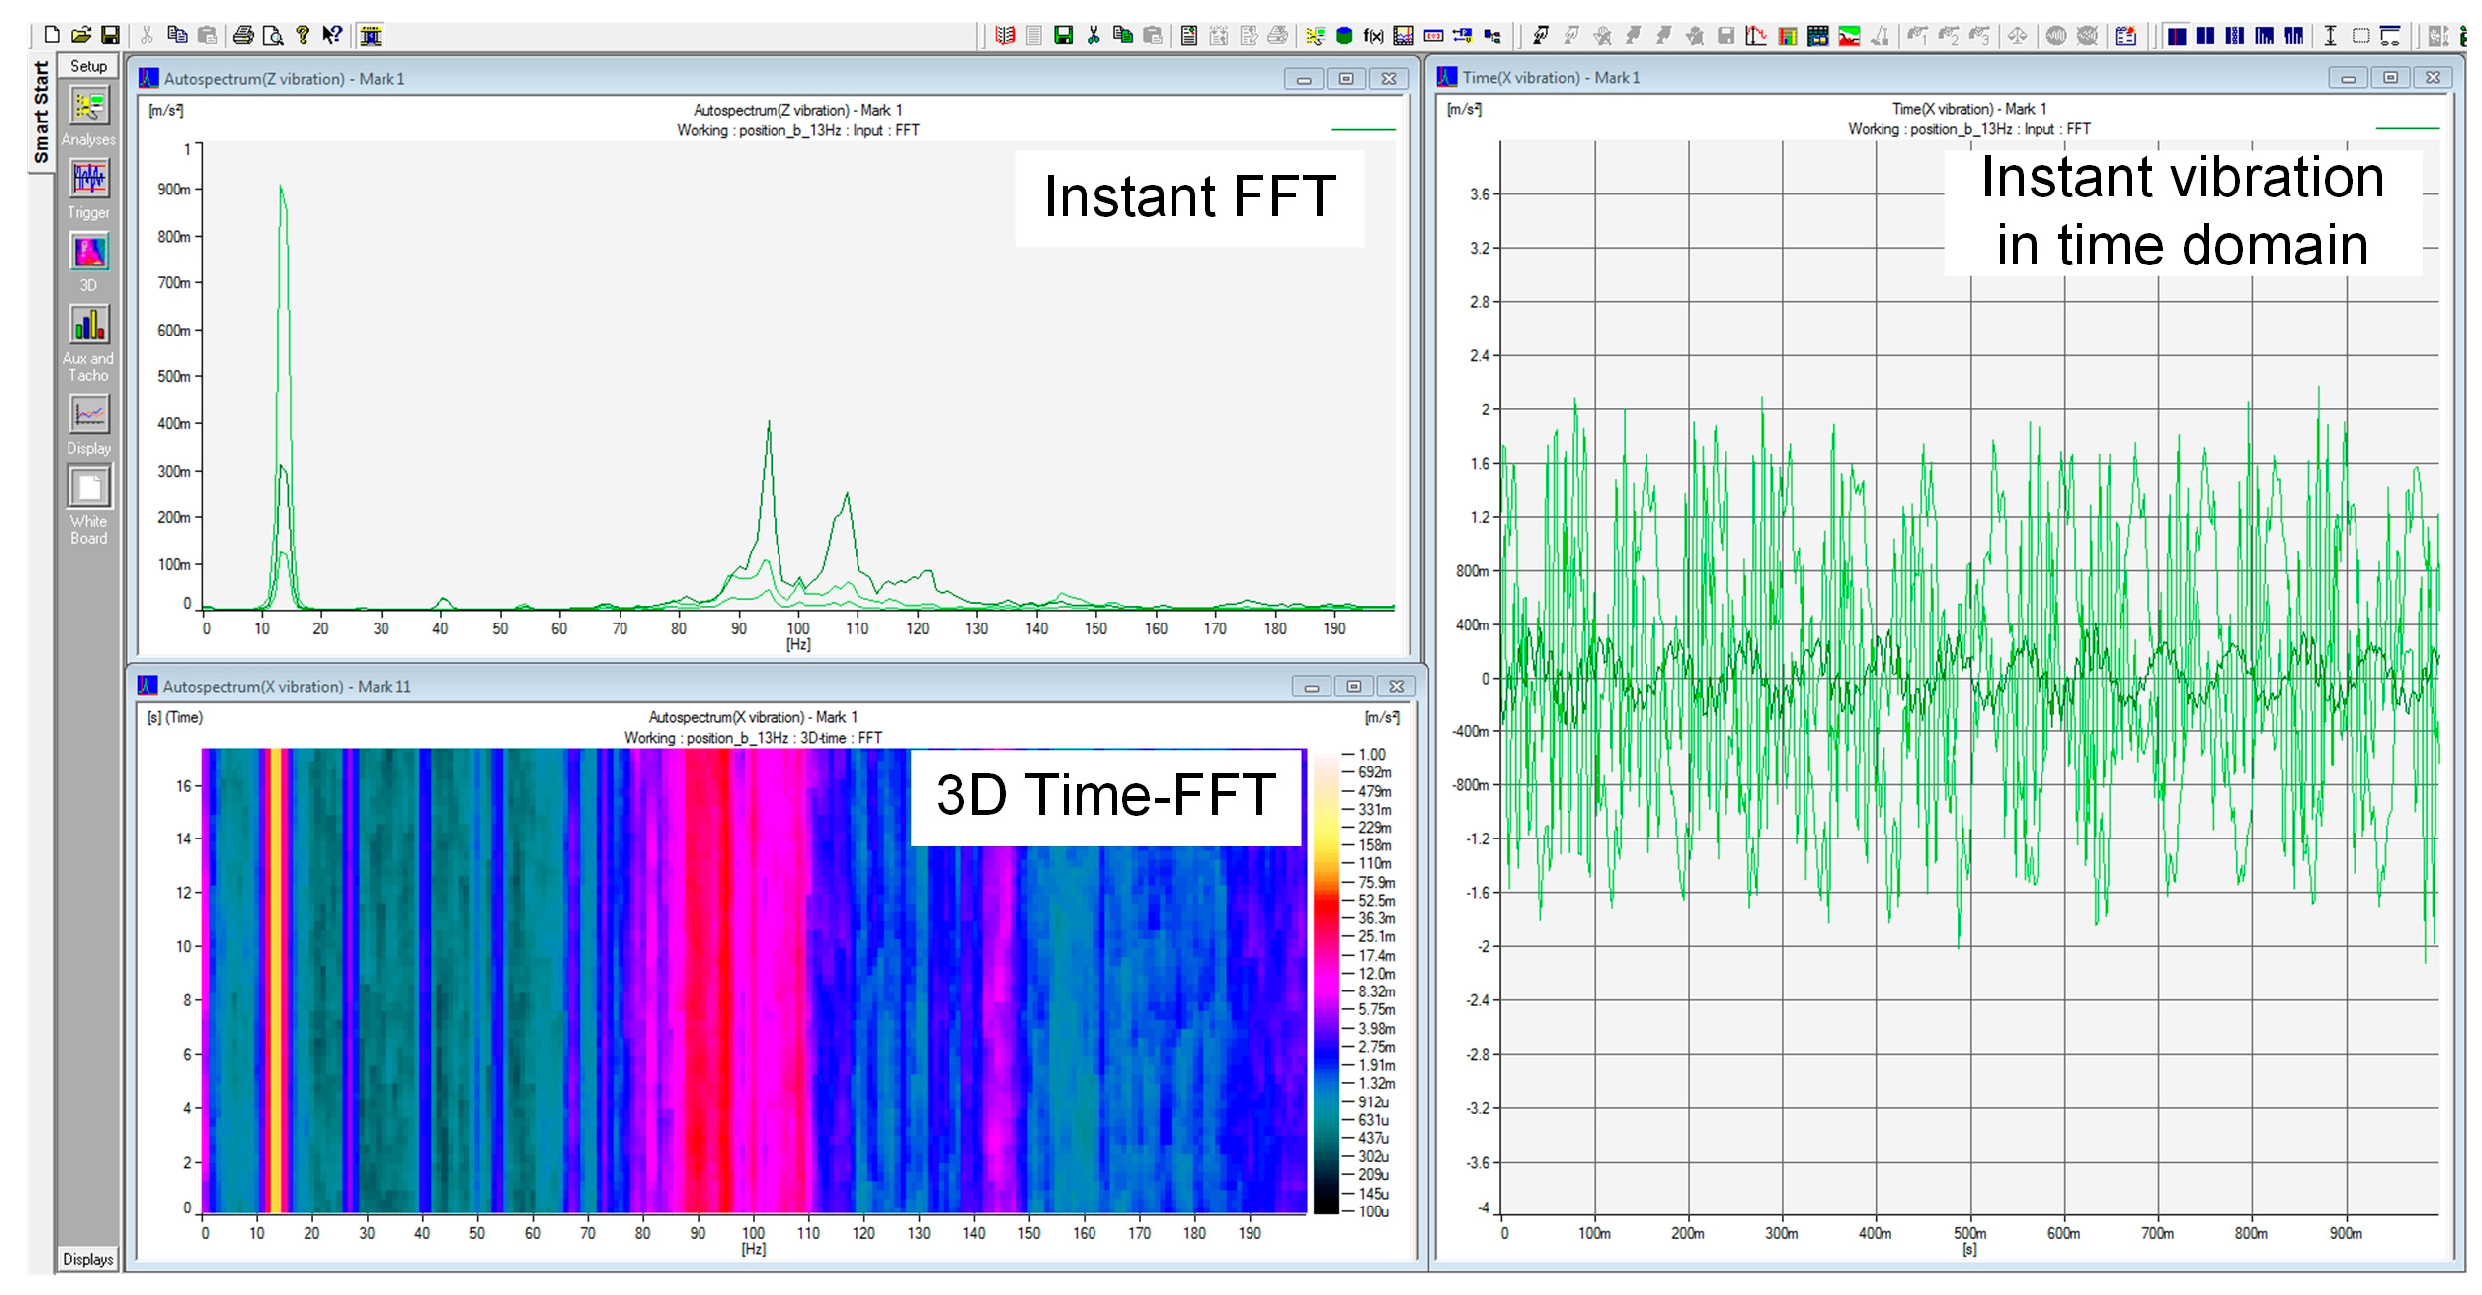This screenshot has height=1295, width=2482.
Task: Select the 3D display icon
Action: coord(89,252)
